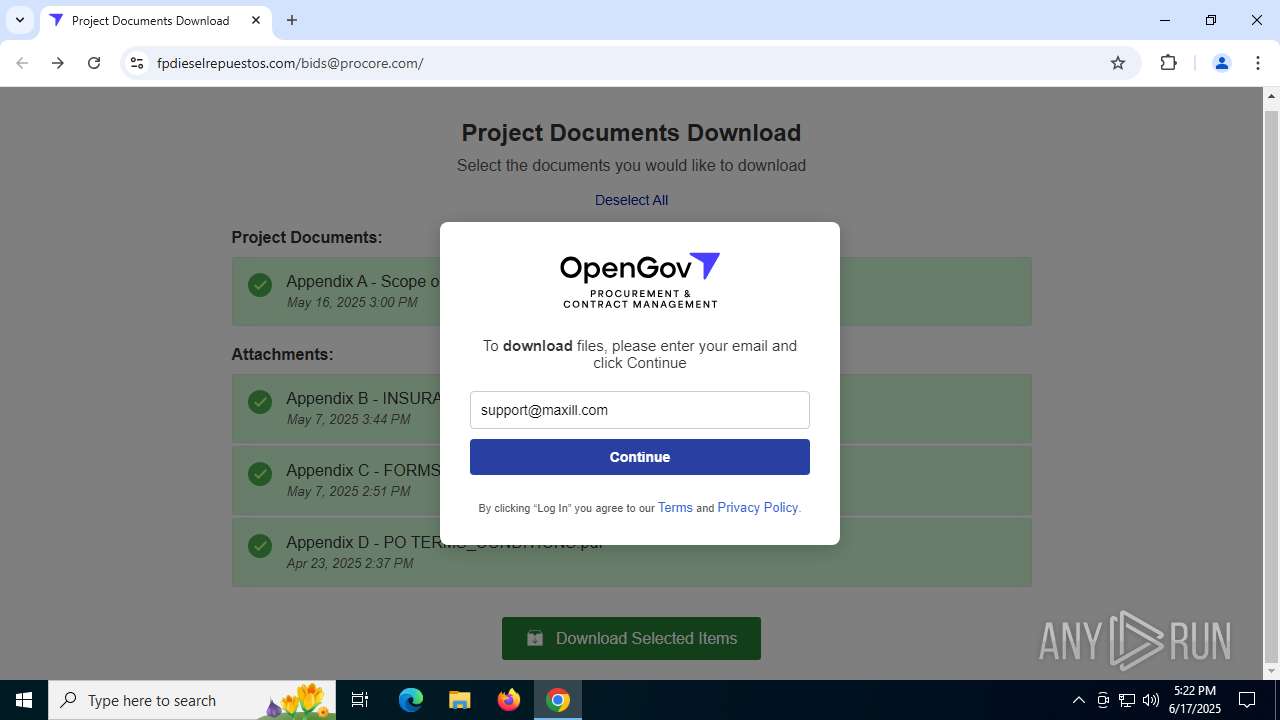Click the email input field

coord(640,410)
